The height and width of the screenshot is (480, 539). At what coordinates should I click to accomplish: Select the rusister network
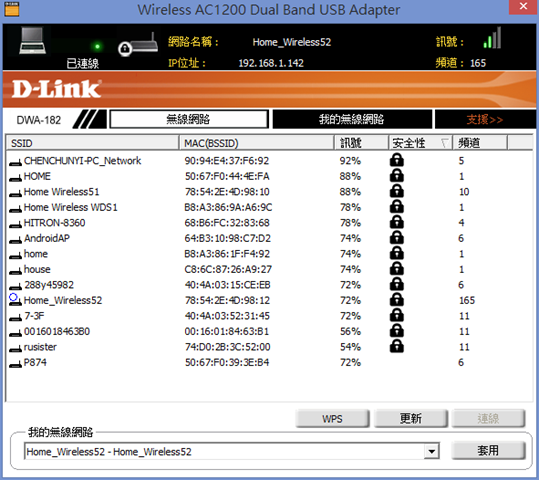pyautogui.click(x=269, y=347)
